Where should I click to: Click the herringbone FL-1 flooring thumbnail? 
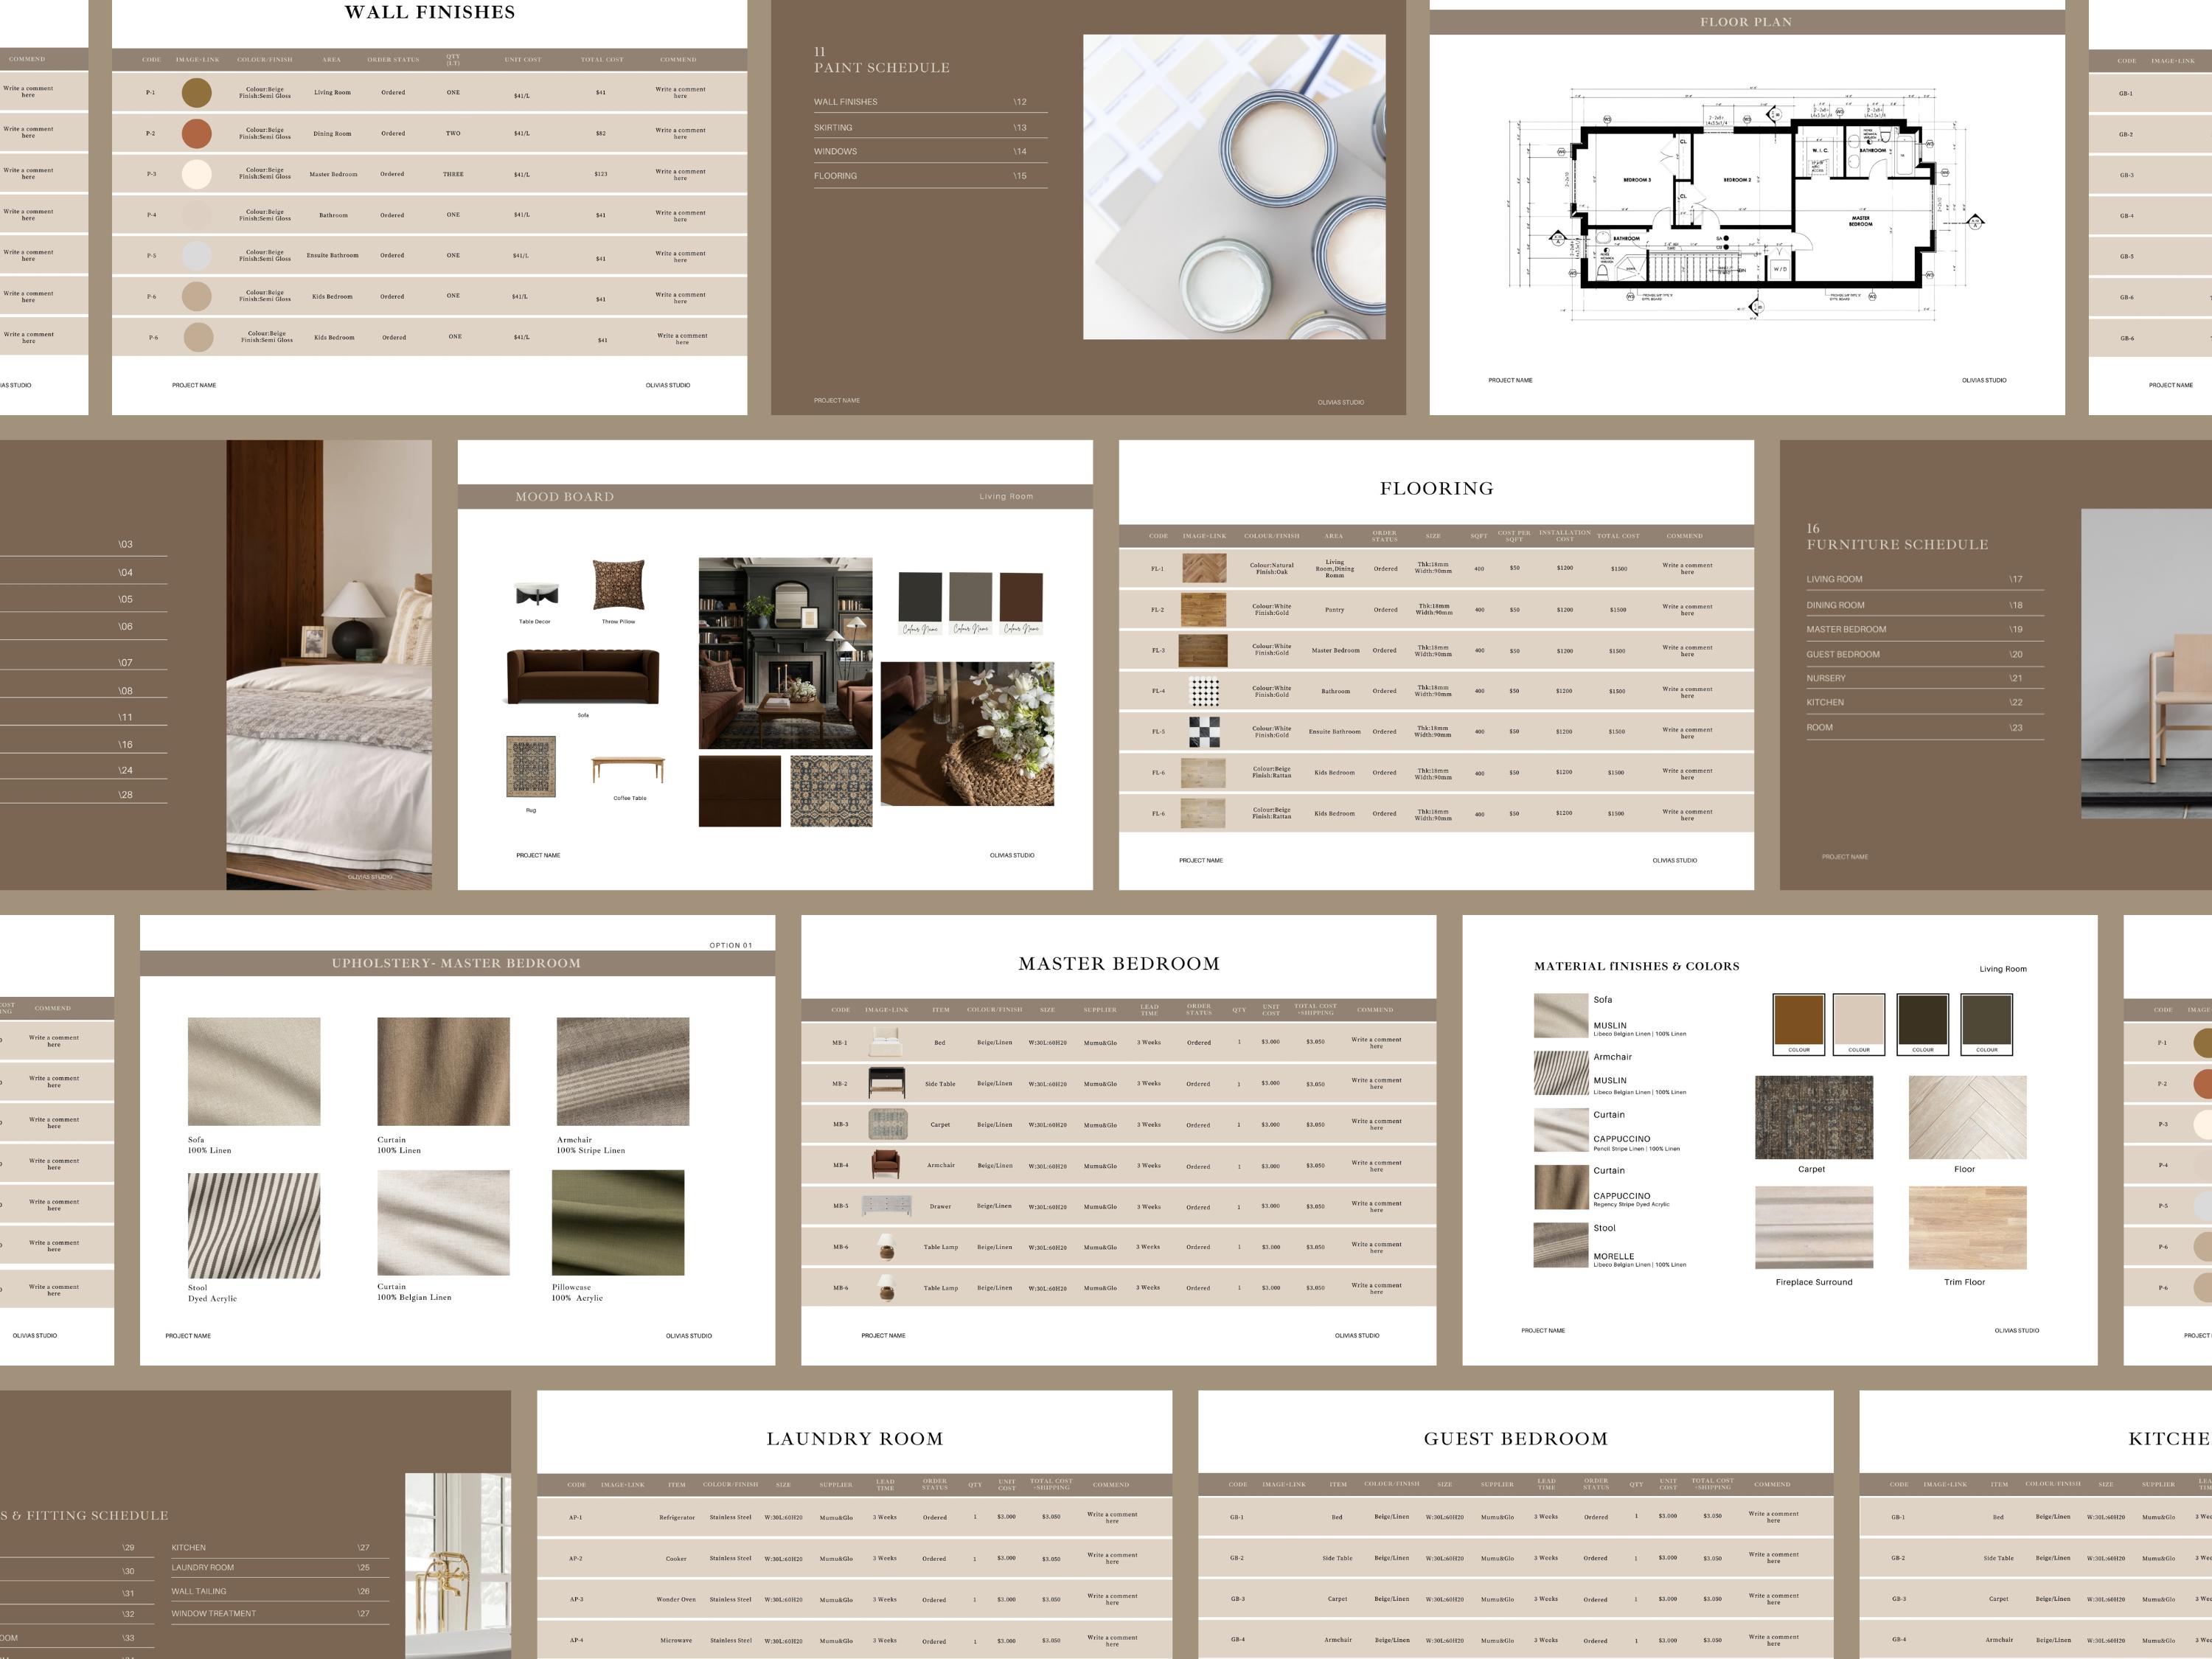point(1204,568)
